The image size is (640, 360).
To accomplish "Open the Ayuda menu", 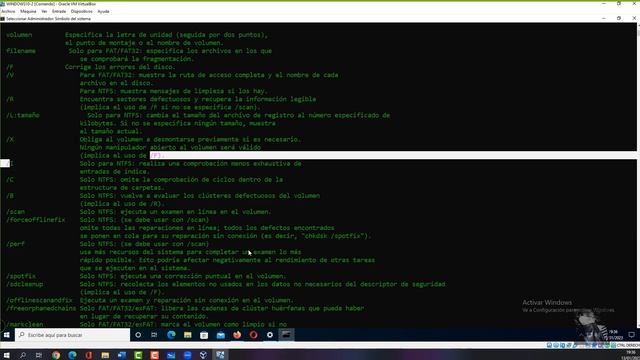I will pyautogui.click(x=103, y=11).
